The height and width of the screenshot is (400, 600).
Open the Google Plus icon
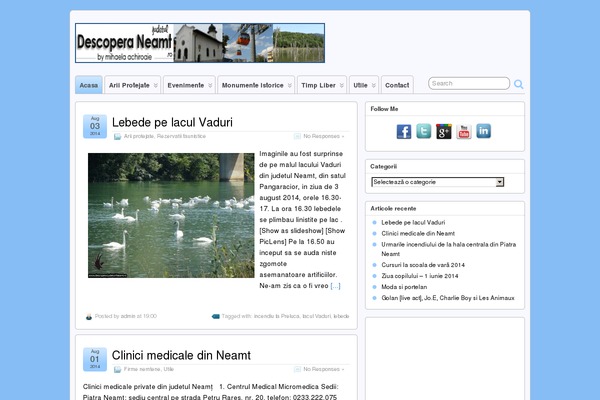(444, 131)
